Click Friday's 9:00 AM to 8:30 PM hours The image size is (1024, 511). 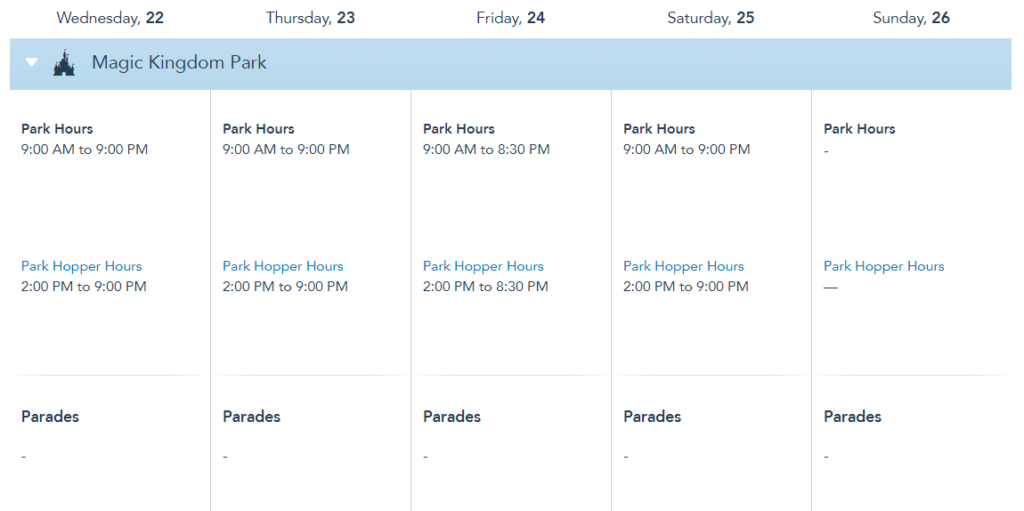click(x=486, y=150)
